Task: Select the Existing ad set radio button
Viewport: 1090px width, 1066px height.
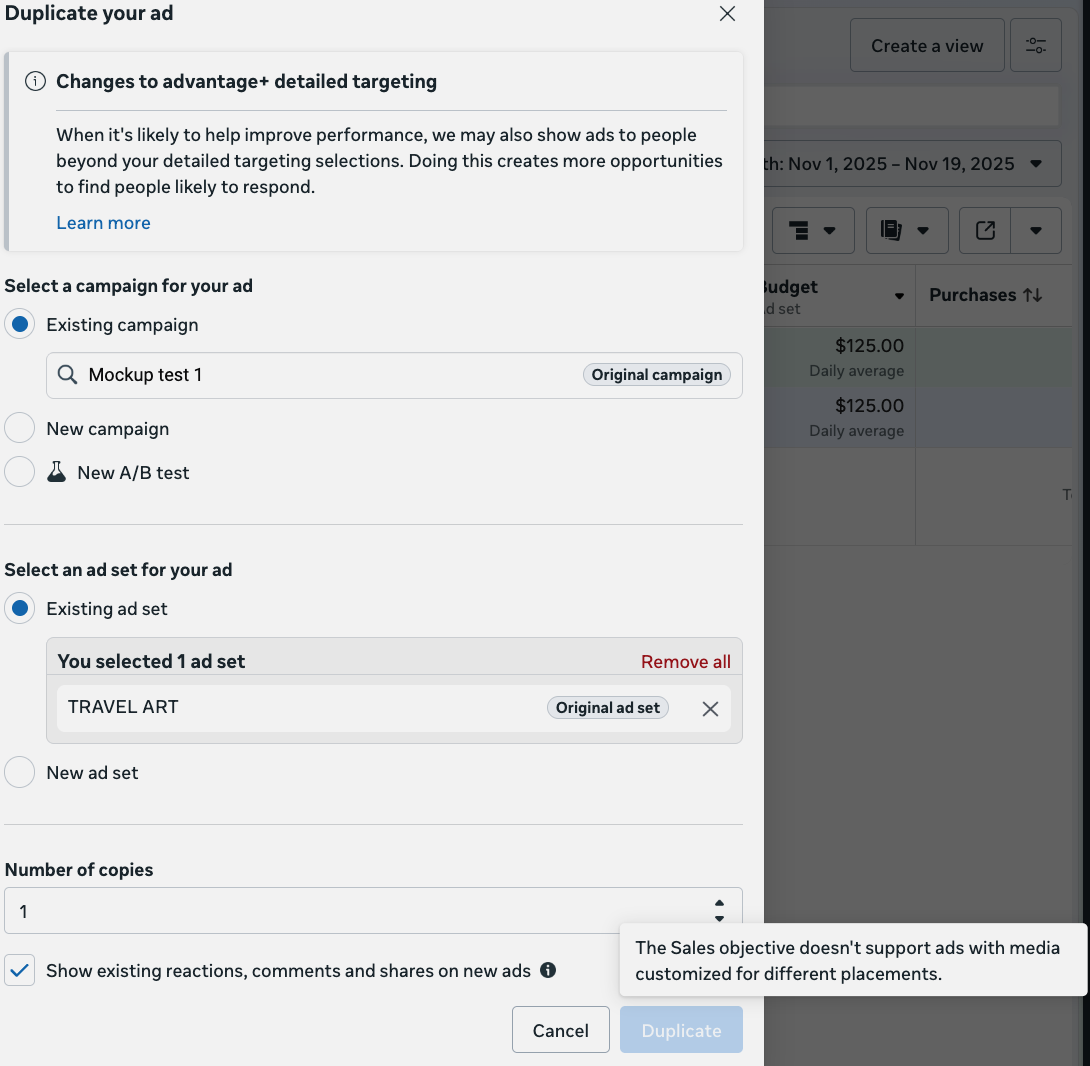Action: point(19,608)
